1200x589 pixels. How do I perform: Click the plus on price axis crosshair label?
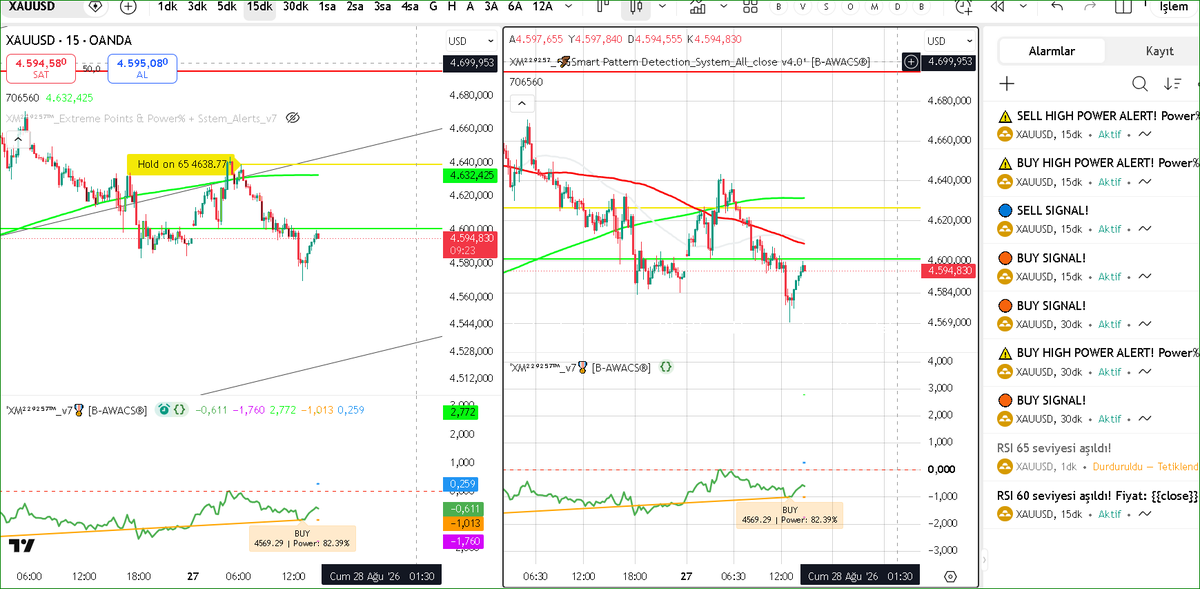coord(911,62)
